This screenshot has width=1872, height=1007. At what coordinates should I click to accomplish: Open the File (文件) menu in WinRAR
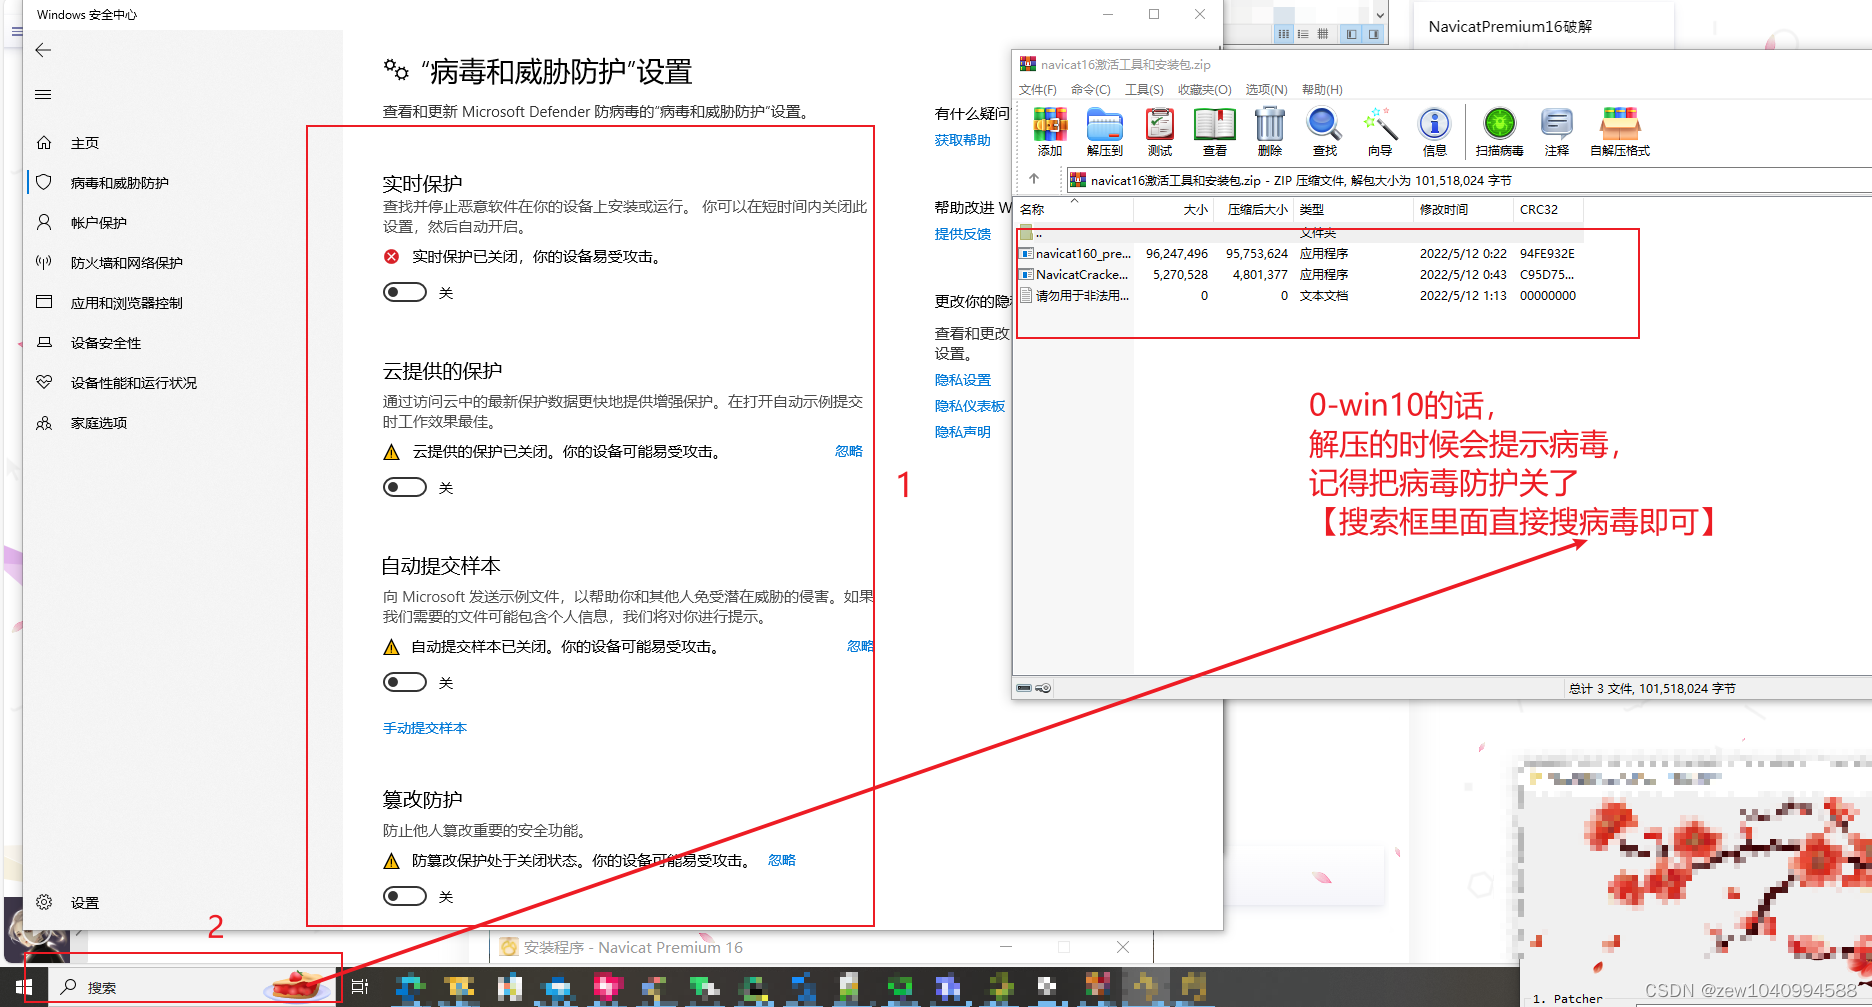(x=1038, y=90)
